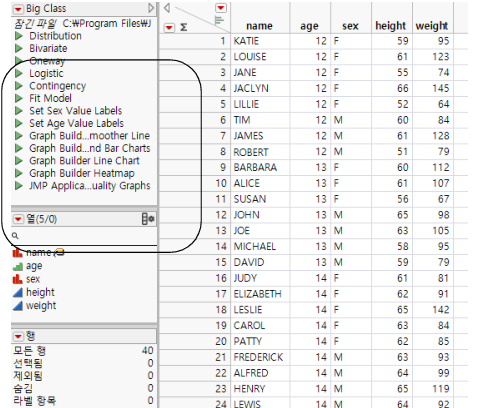Screen dimensions: 496x408
Task: Click the 모든 행 row count 40
Action: pyautogui.click(x=148, y=351)
